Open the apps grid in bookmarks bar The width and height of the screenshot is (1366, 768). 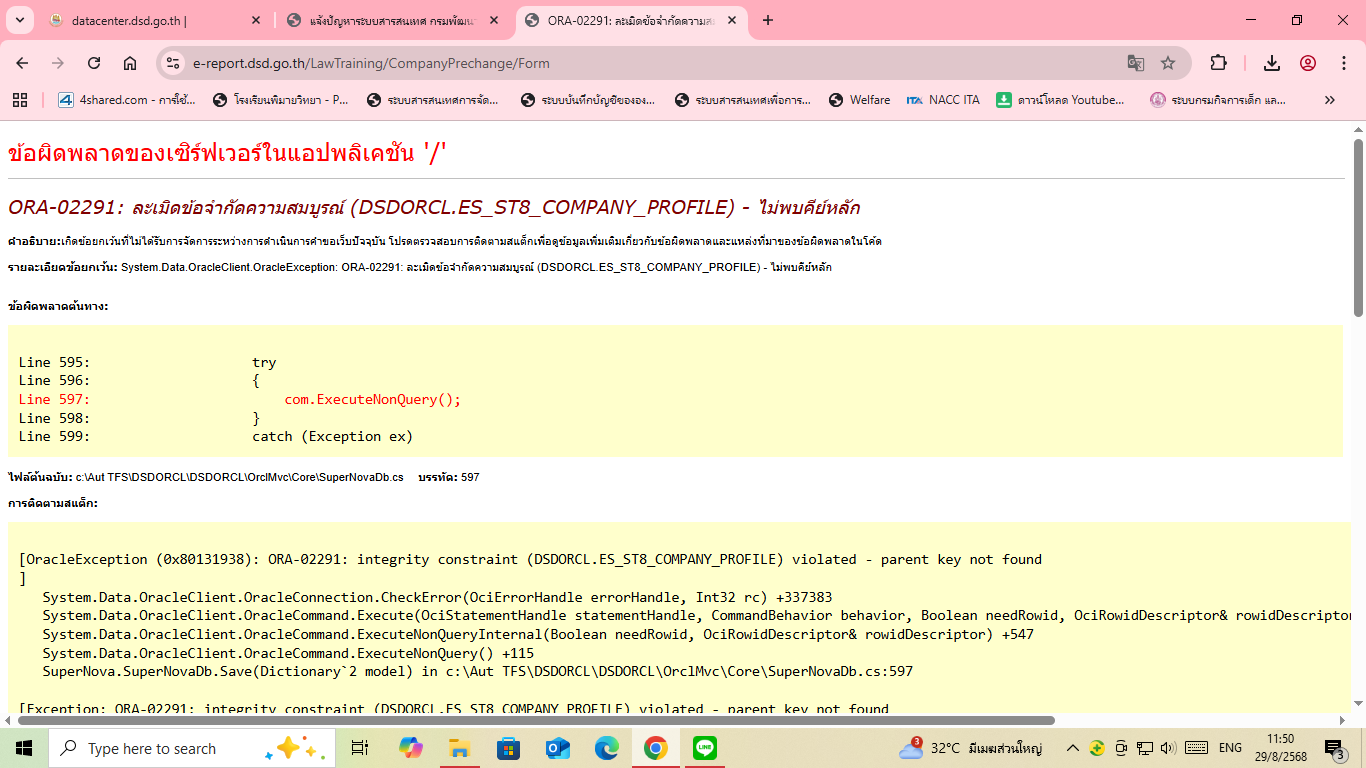pyautogui.click(x=19, y=100)
